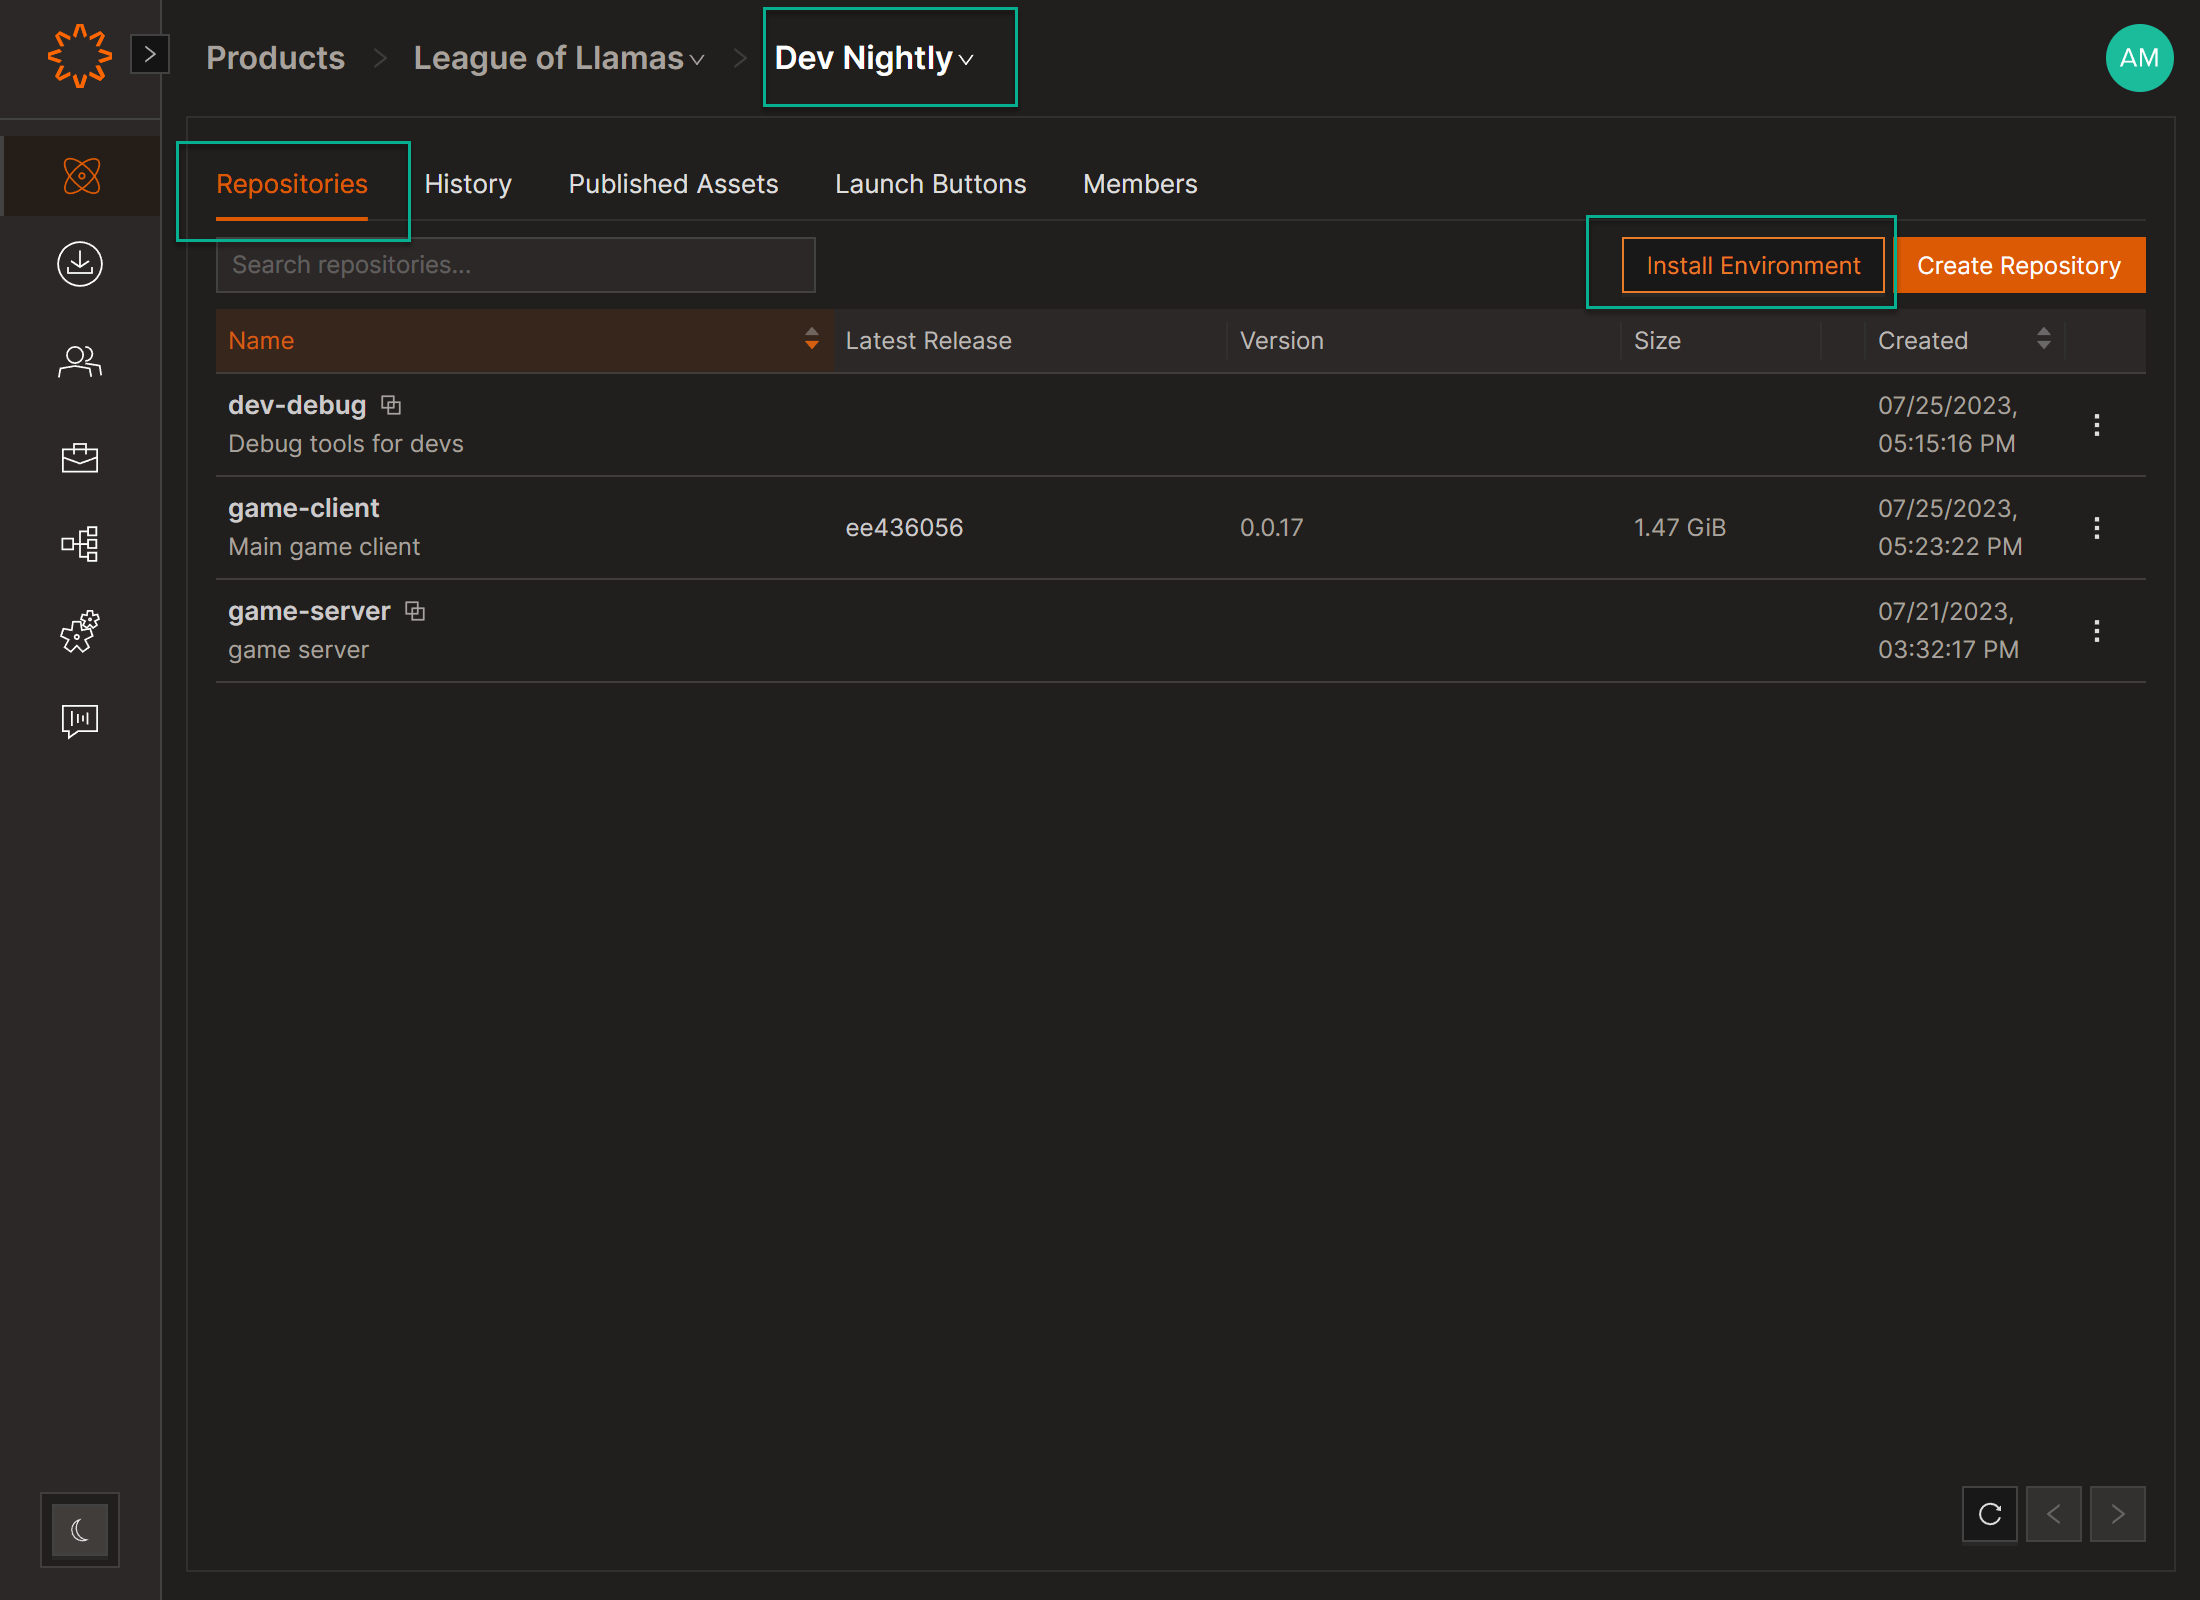2200x1600 pixels.
Task: Open the Products atom icon in sidebar
Action: [x=81, y=176]
